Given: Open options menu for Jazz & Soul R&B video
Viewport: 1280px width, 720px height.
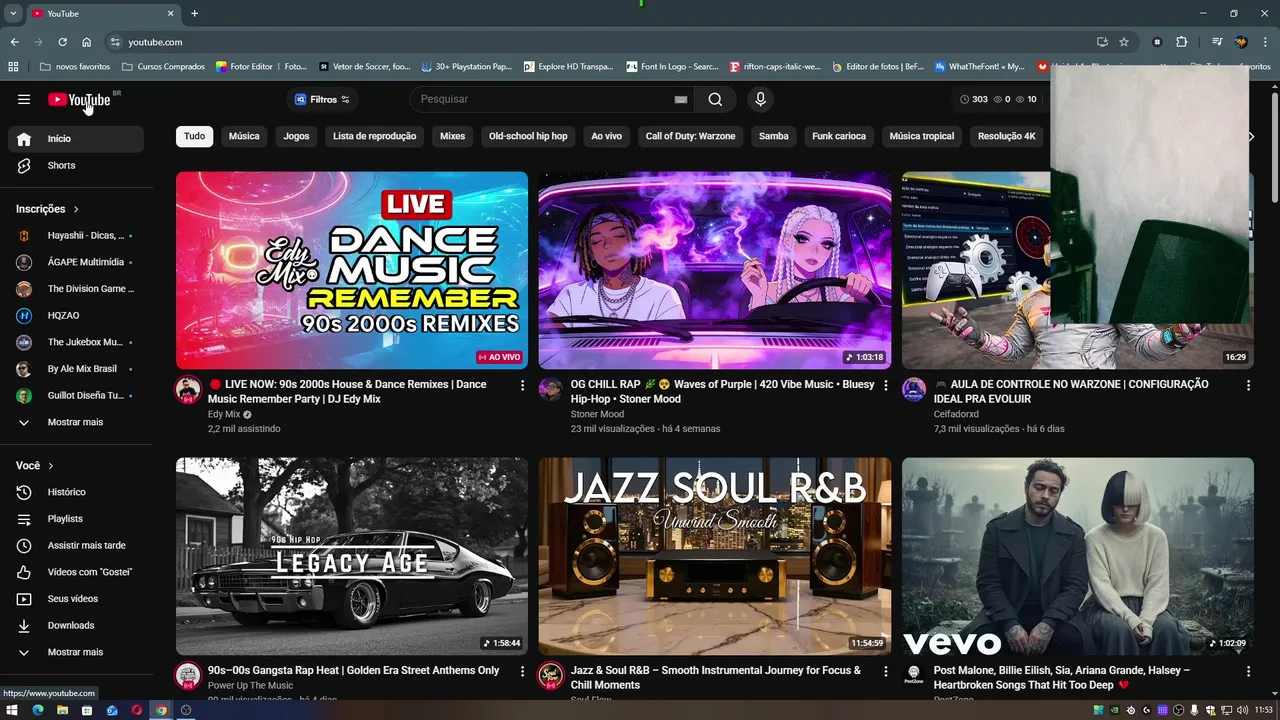Looking at the screenshot, I should (885, 671).
